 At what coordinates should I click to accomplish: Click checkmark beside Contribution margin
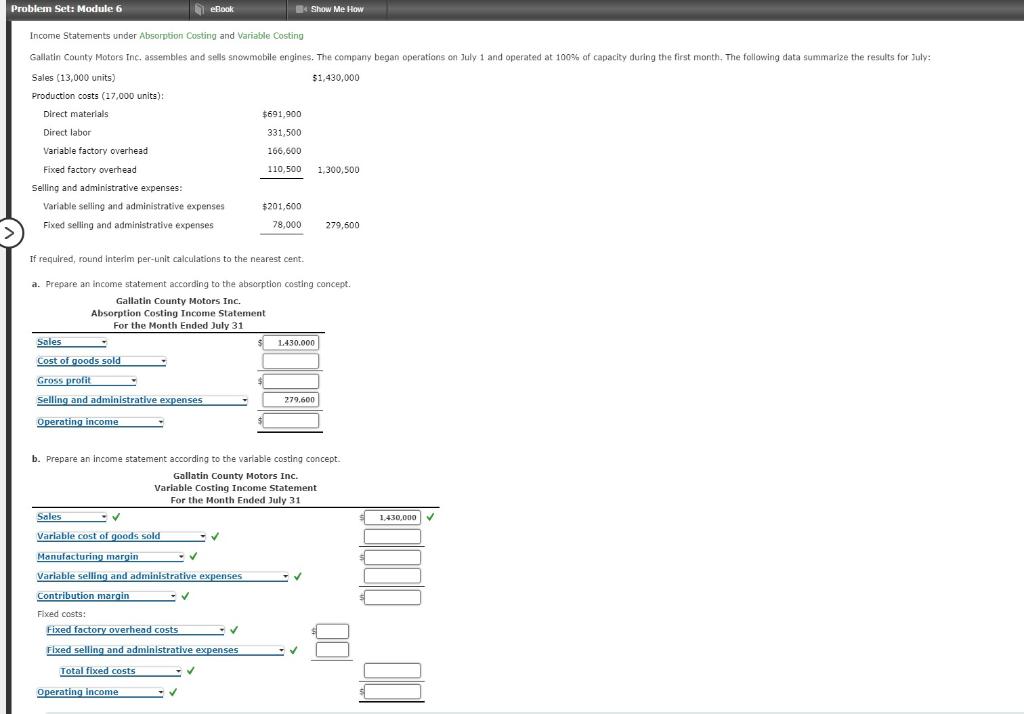pos(185,596)
